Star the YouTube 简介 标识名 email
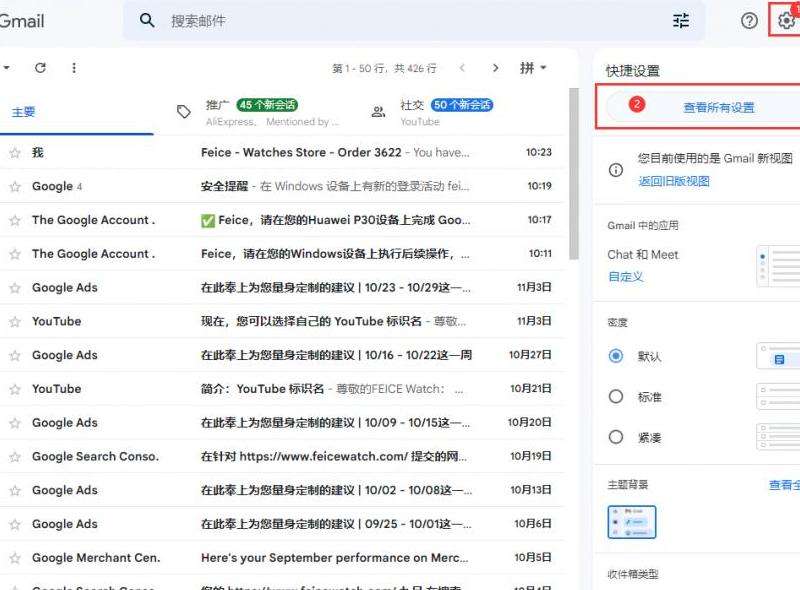 (15, 389)
